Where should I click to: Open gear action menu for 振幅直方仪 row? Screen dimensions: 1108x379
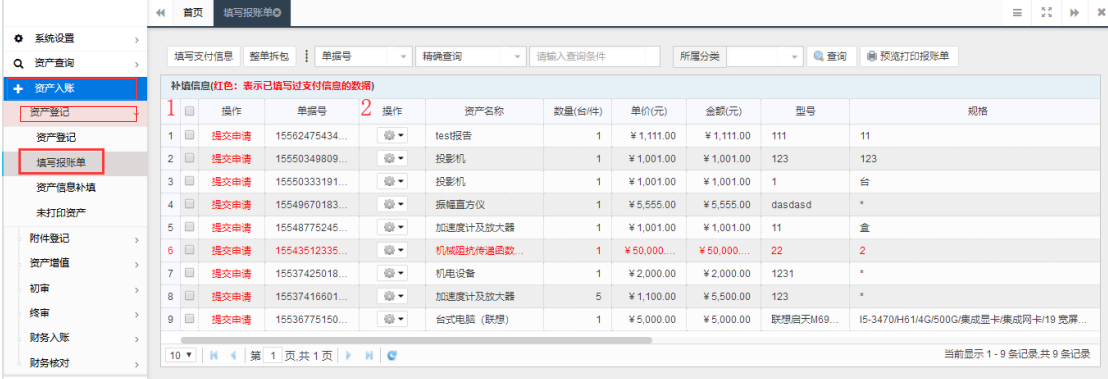[392, 204]
